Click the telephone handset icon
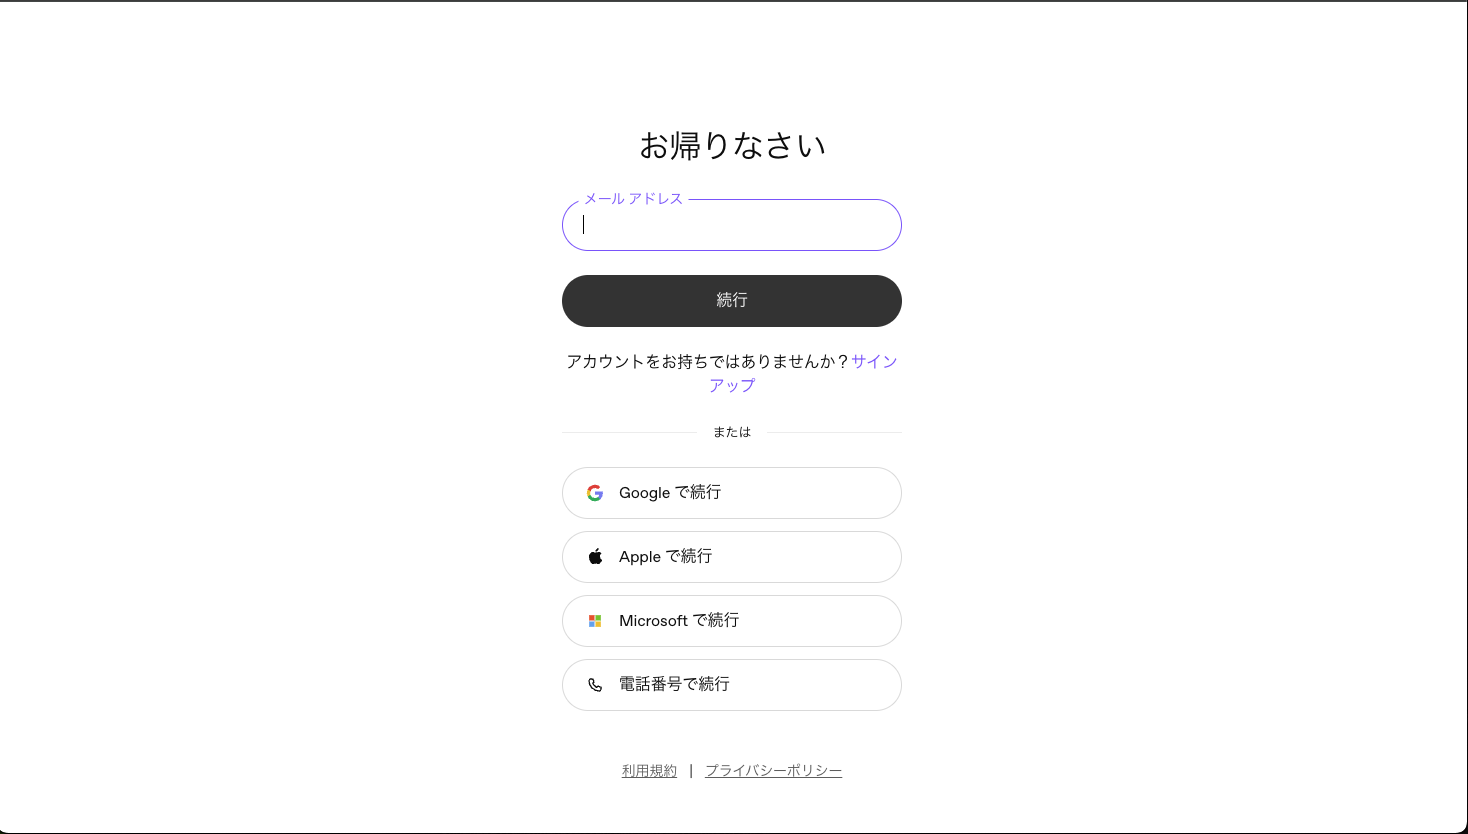This screenshot has width=1468, height=834. tap(595, 685)
